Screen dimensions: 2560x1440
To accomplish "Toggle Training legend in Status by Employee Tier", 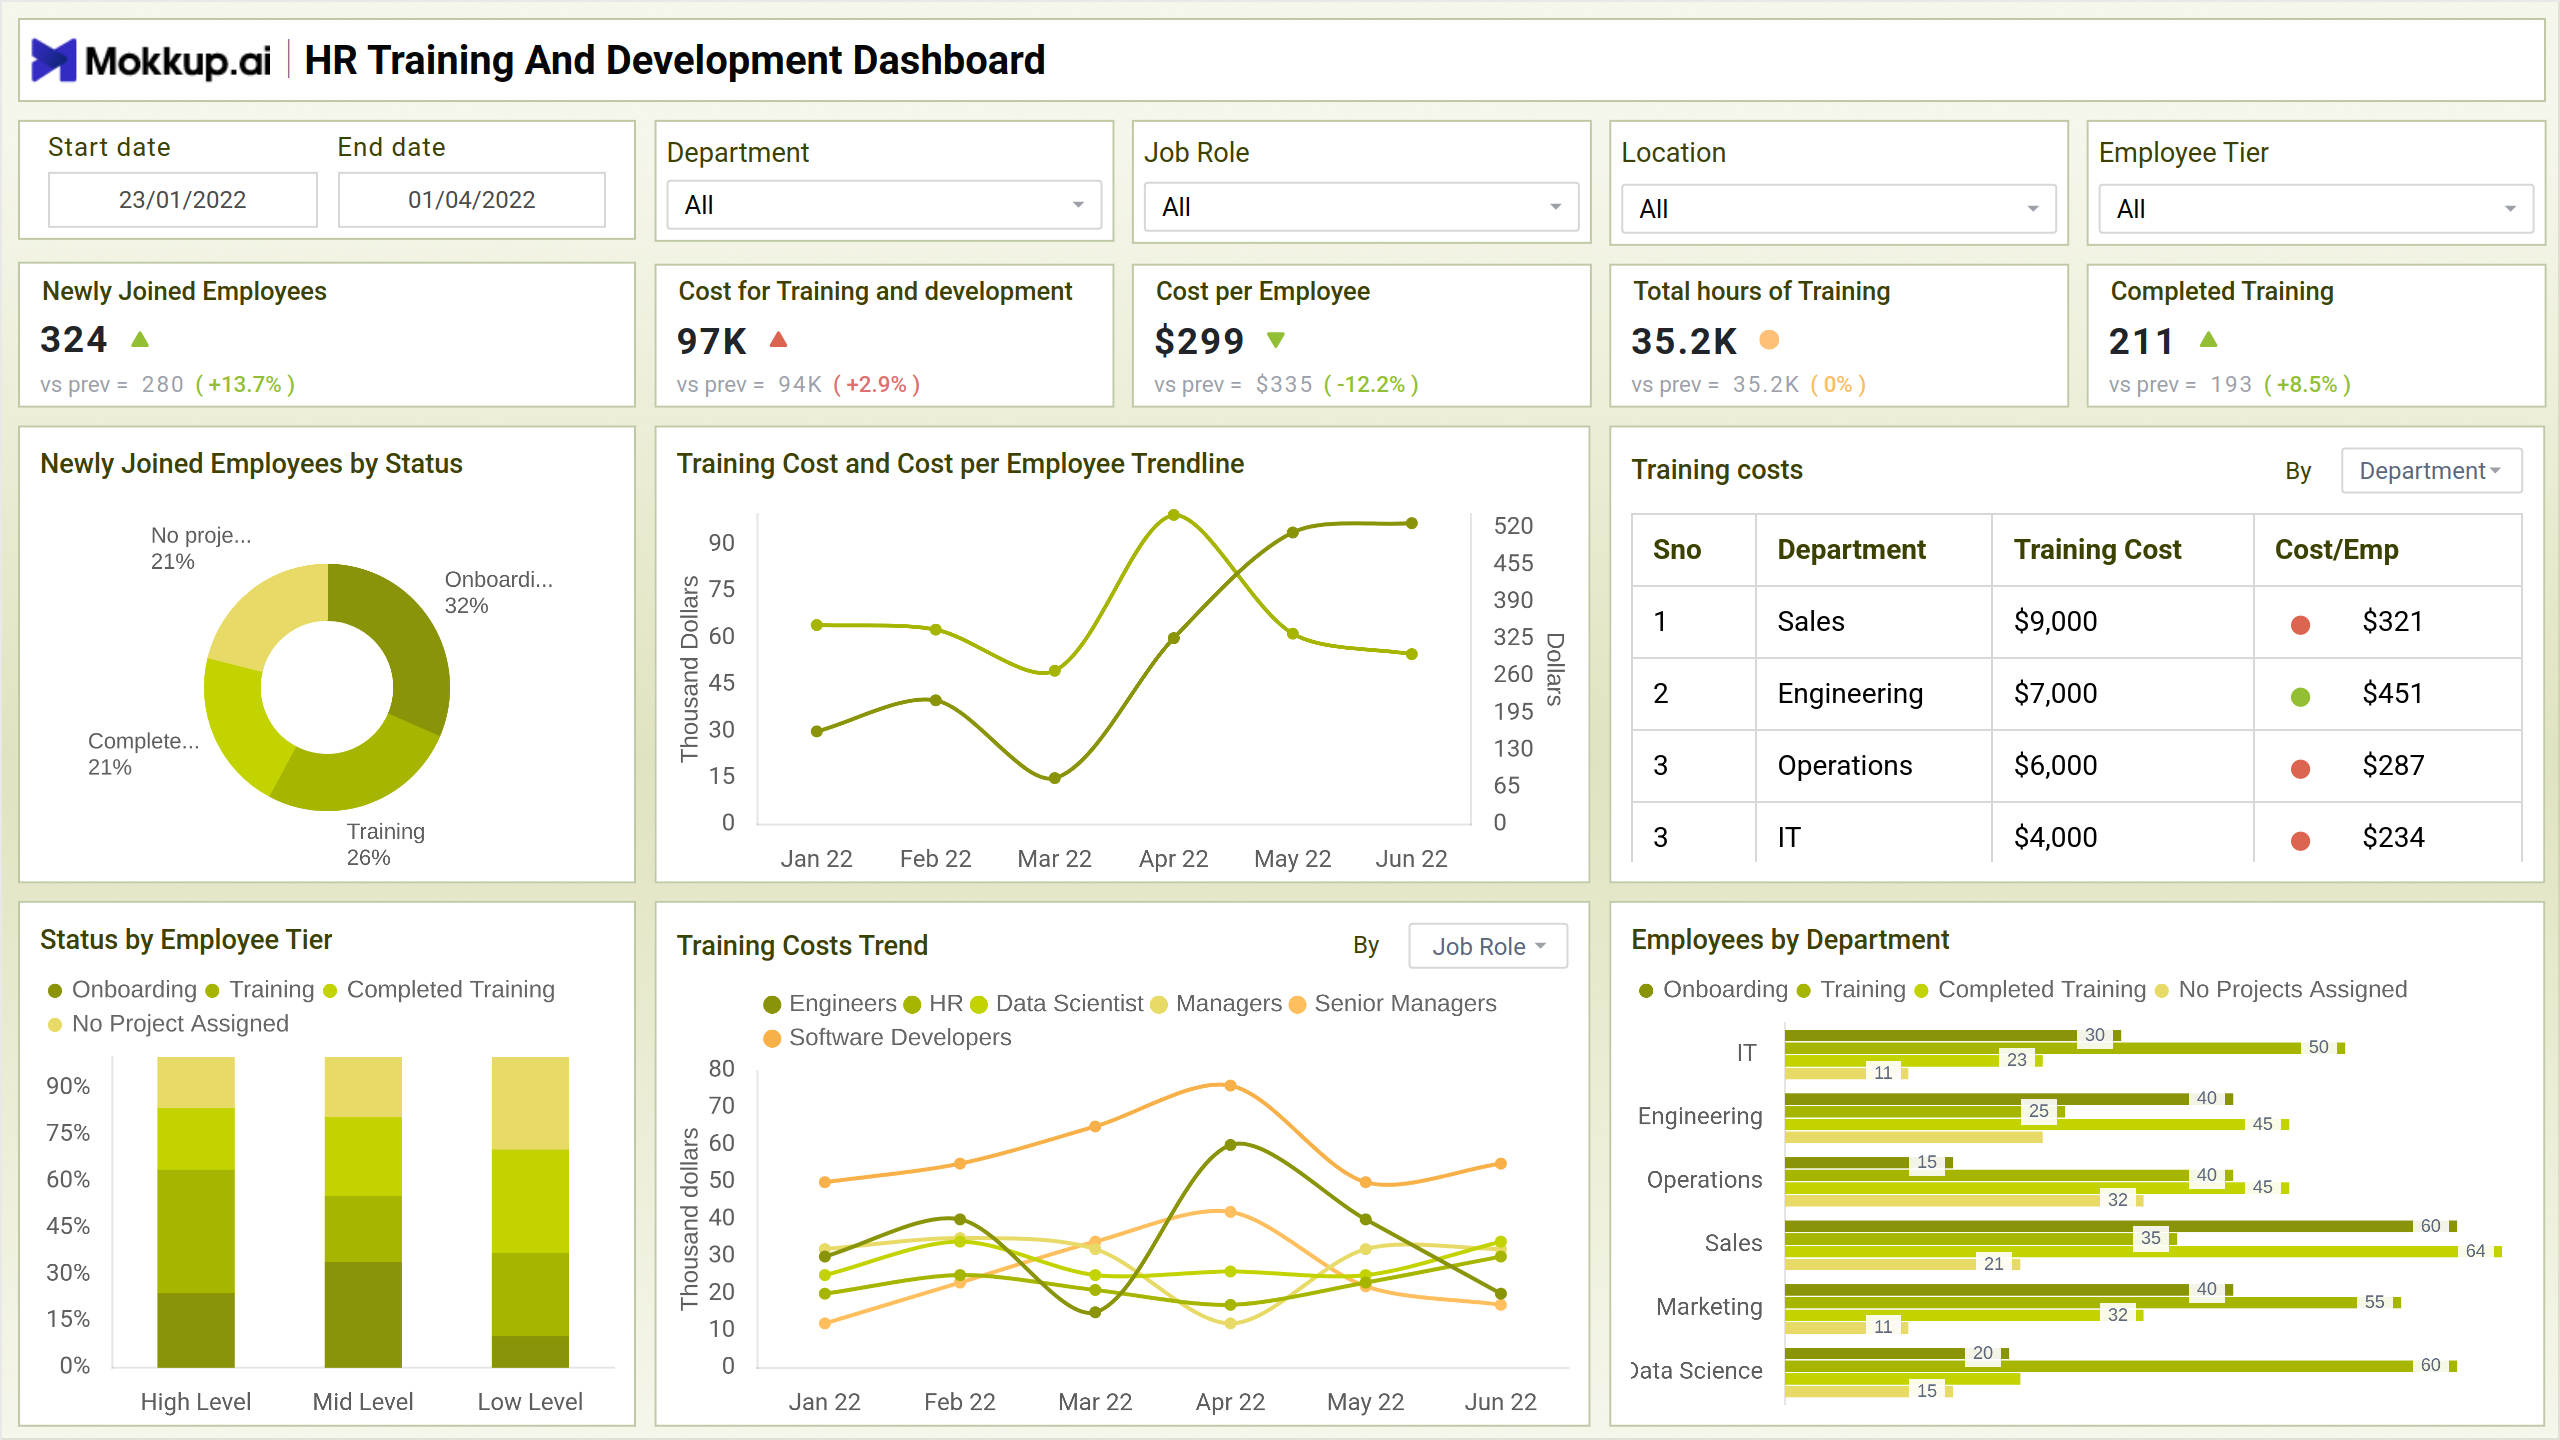I will (260, 990).
